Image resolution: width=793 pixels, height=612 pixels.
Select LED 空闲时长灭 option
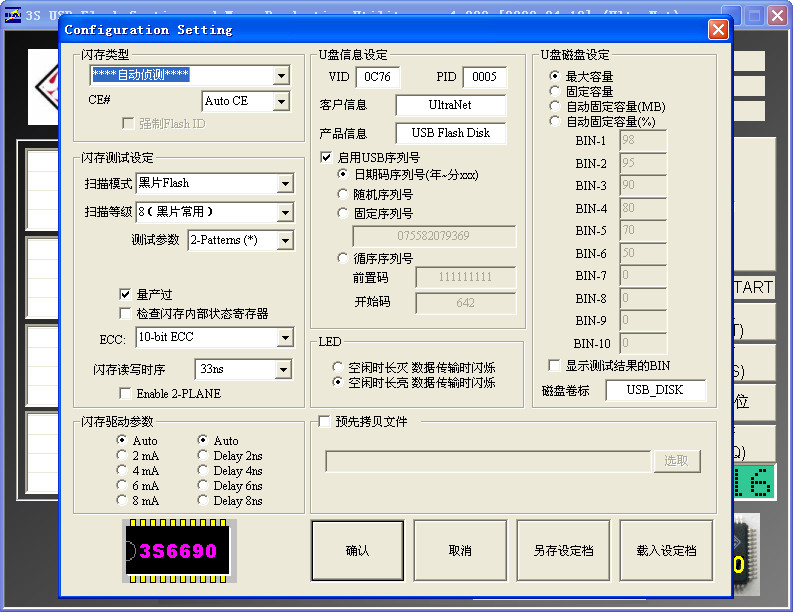[x=337, y=367]
